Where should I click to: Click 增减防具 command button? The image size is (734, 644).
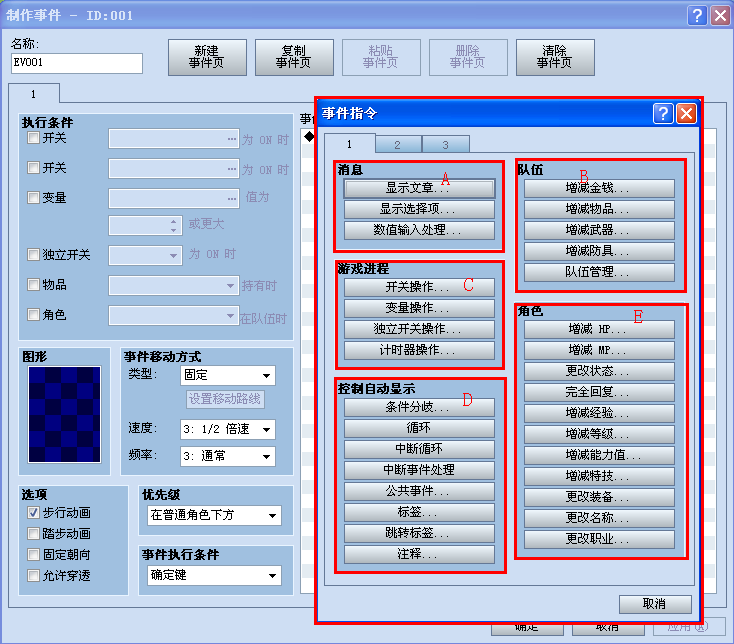[x=599, y=251]
